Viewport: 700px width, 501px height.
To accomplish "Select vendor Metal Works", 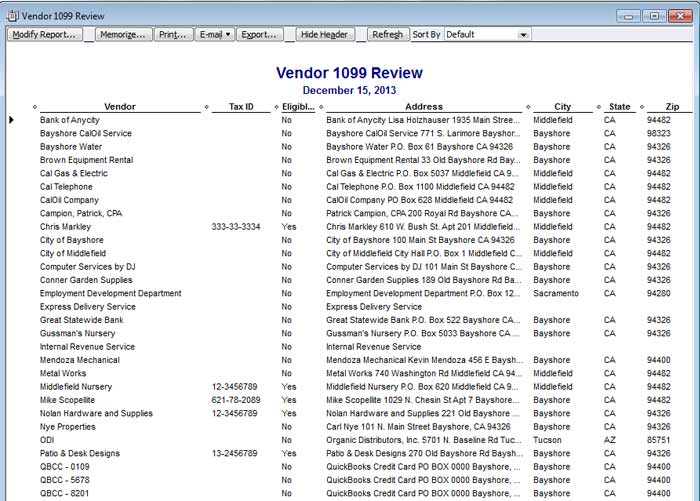I will click(63, 373).
